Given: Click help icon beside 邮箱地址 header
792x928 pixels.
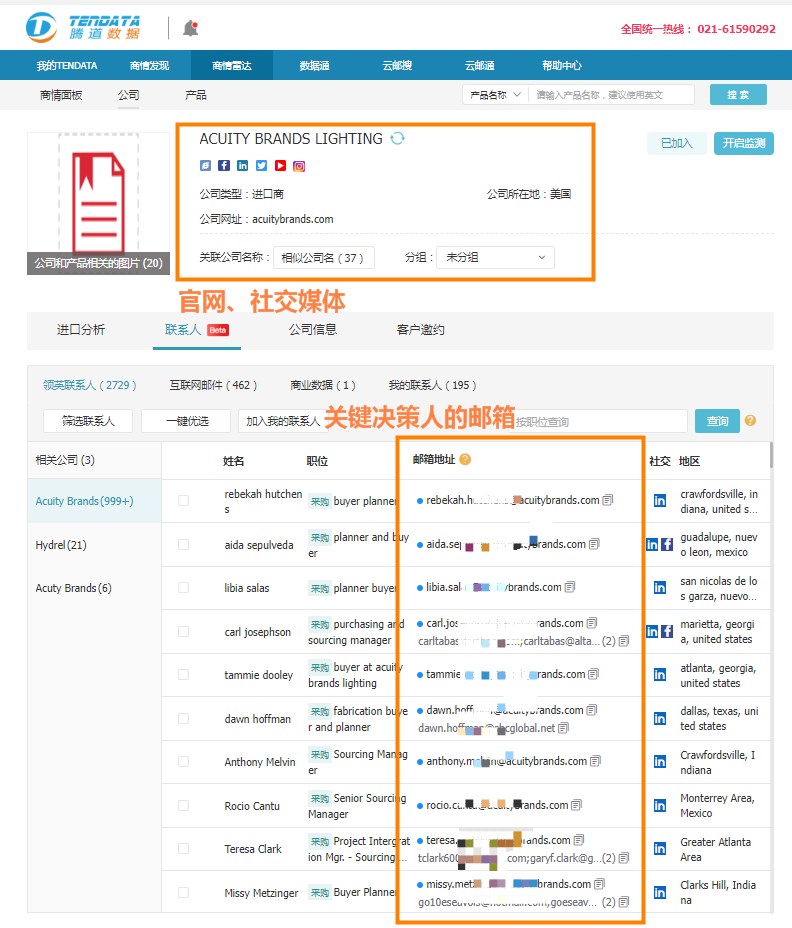Looking at the screenshot, I should tap(465, 459).
